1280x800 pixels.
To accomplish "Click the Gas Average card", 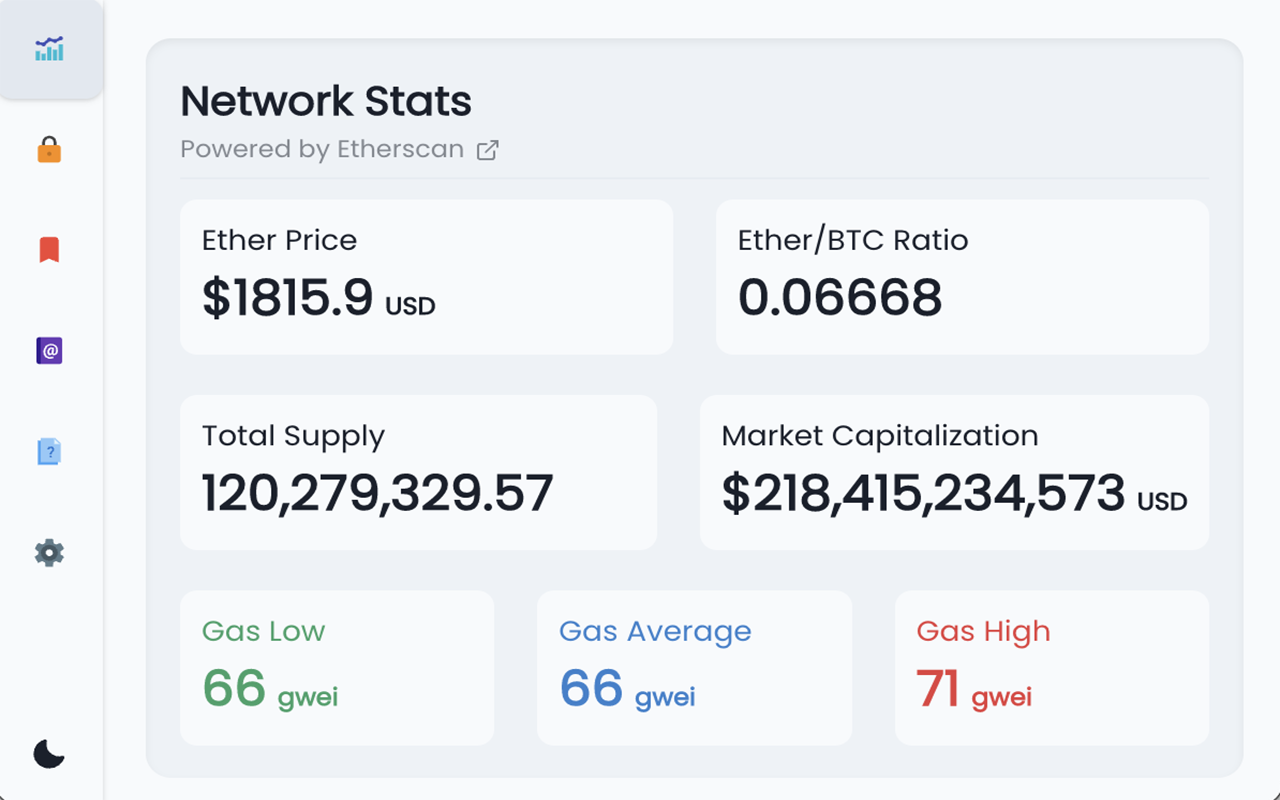I will point(694,667).
